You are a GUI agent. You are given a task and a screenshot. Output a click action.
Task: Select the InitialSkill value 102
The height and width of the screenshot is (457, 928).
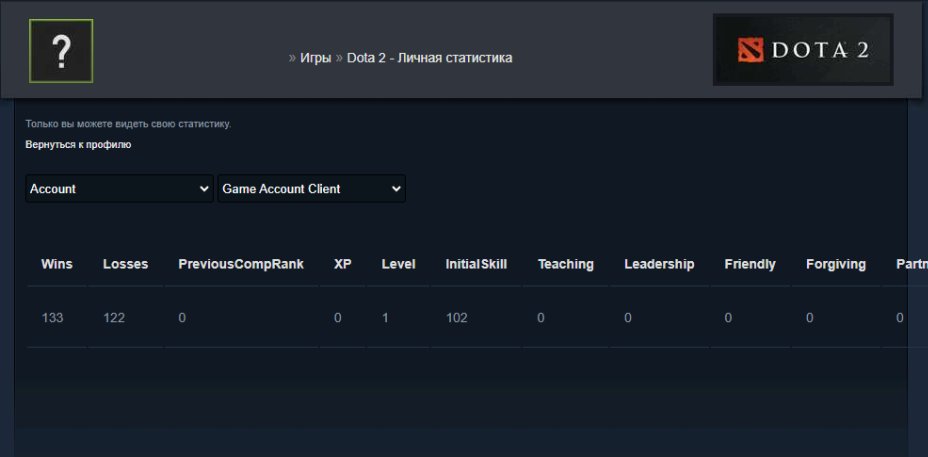(457, 318)
